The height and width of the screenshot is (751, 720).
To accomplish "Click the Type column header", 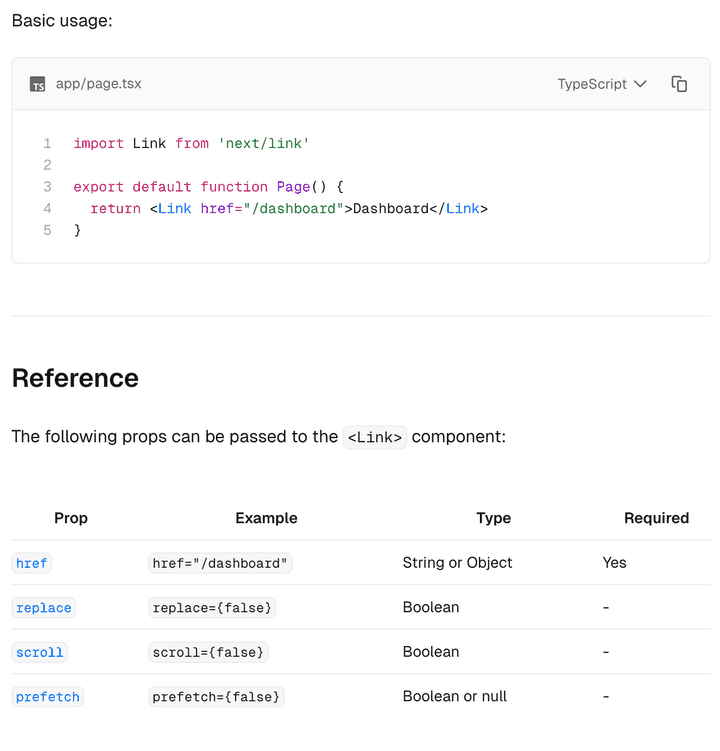I will 493,518.
